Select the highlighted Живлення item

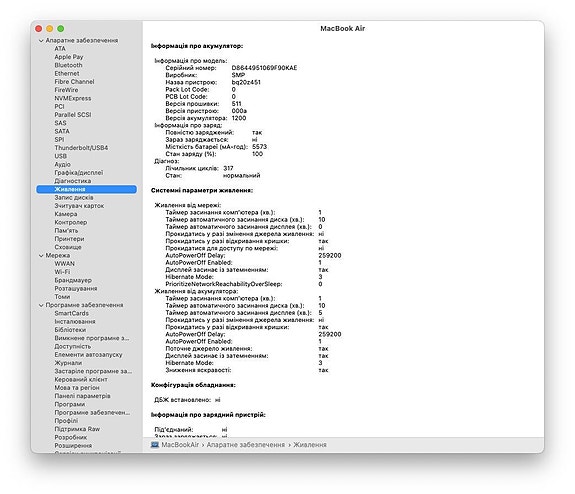coord(87,189)
